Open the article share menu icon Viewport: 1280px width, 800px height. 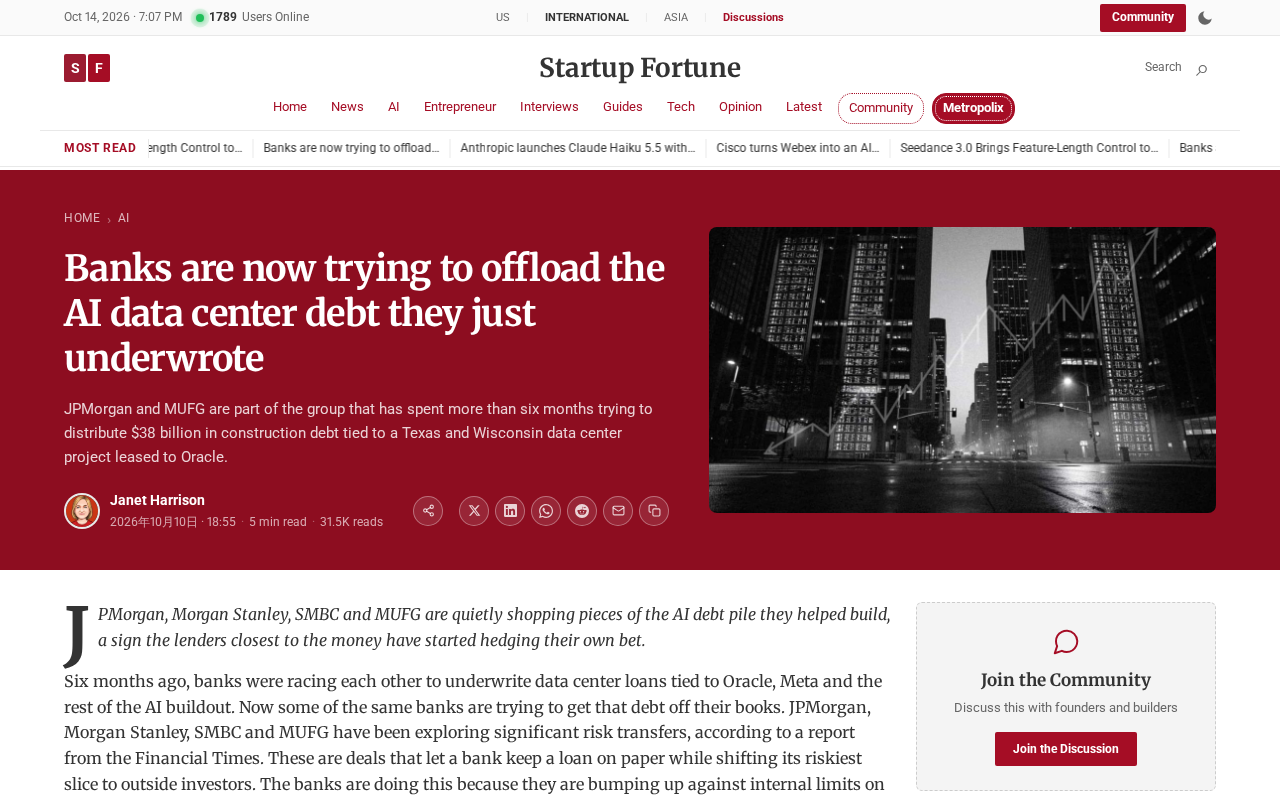(428, 511)
